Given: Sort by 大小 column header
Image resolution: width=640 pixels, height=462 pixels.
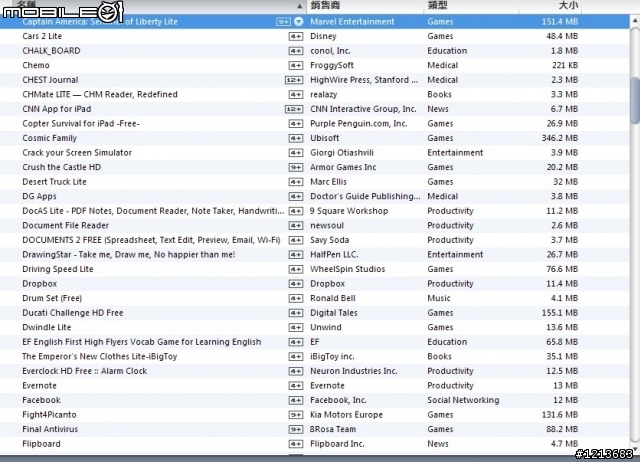Looking at the screenshot, I should tap(568, 5).
